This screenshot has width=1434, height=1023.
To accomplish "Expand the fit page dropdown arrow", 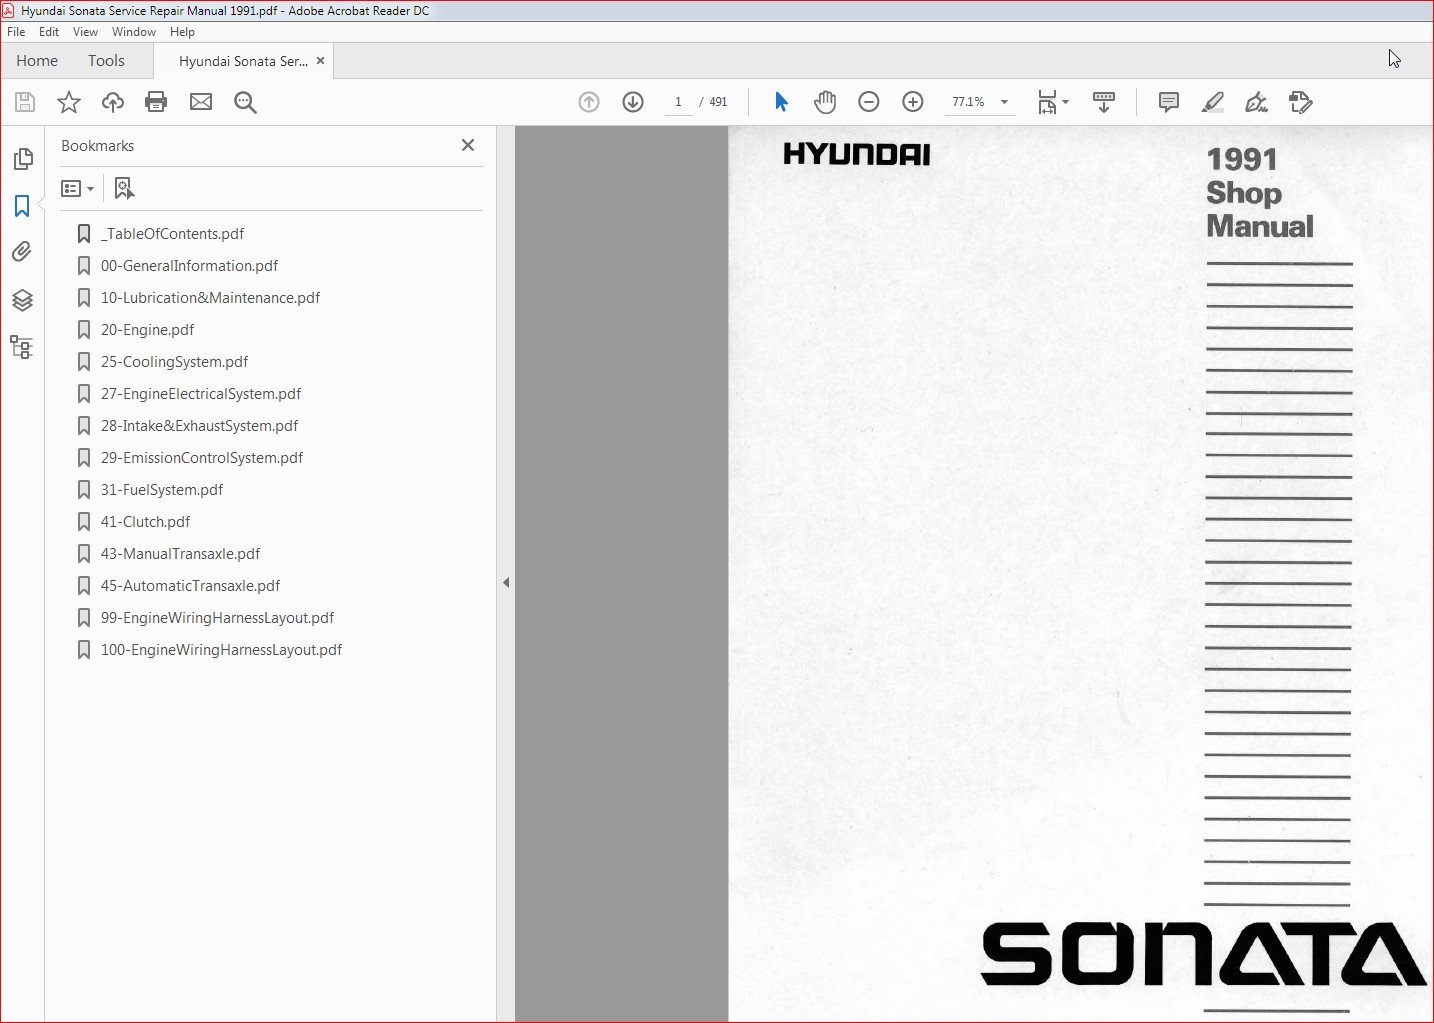I will click(x=1065, y=102).
